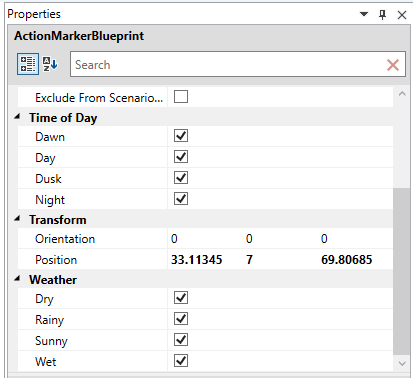Viewport: 413px width, 378px height.
Task: Uncheck the Dusk checkbox
Action: (181, 178)
